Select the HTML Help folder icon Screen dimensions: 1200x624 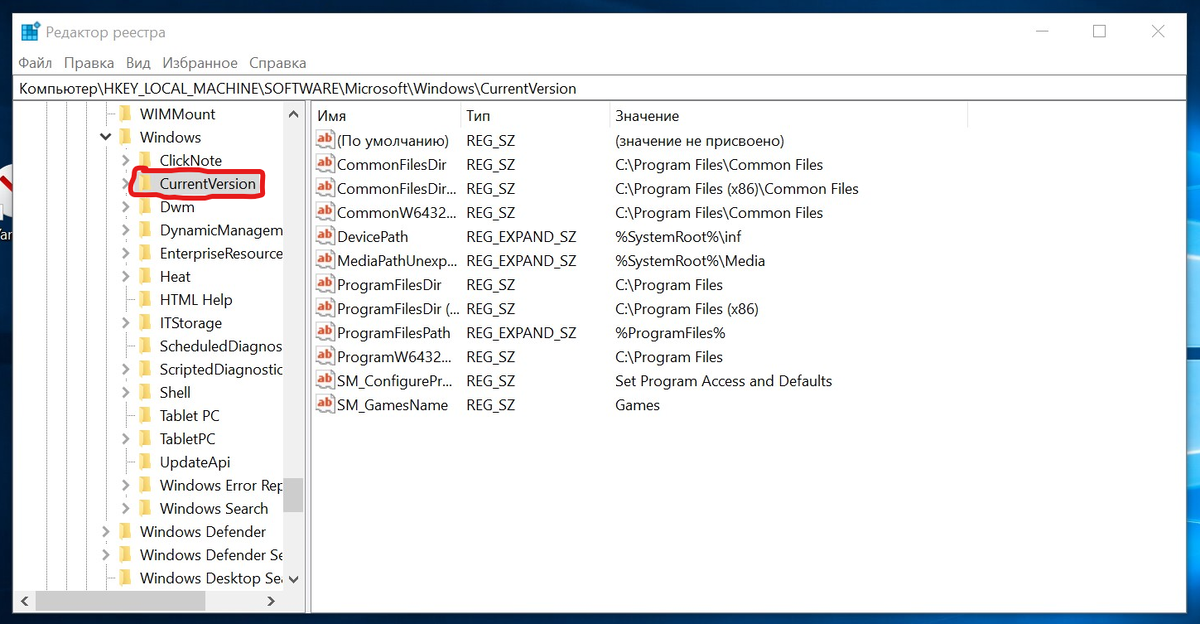coord(145,299)
